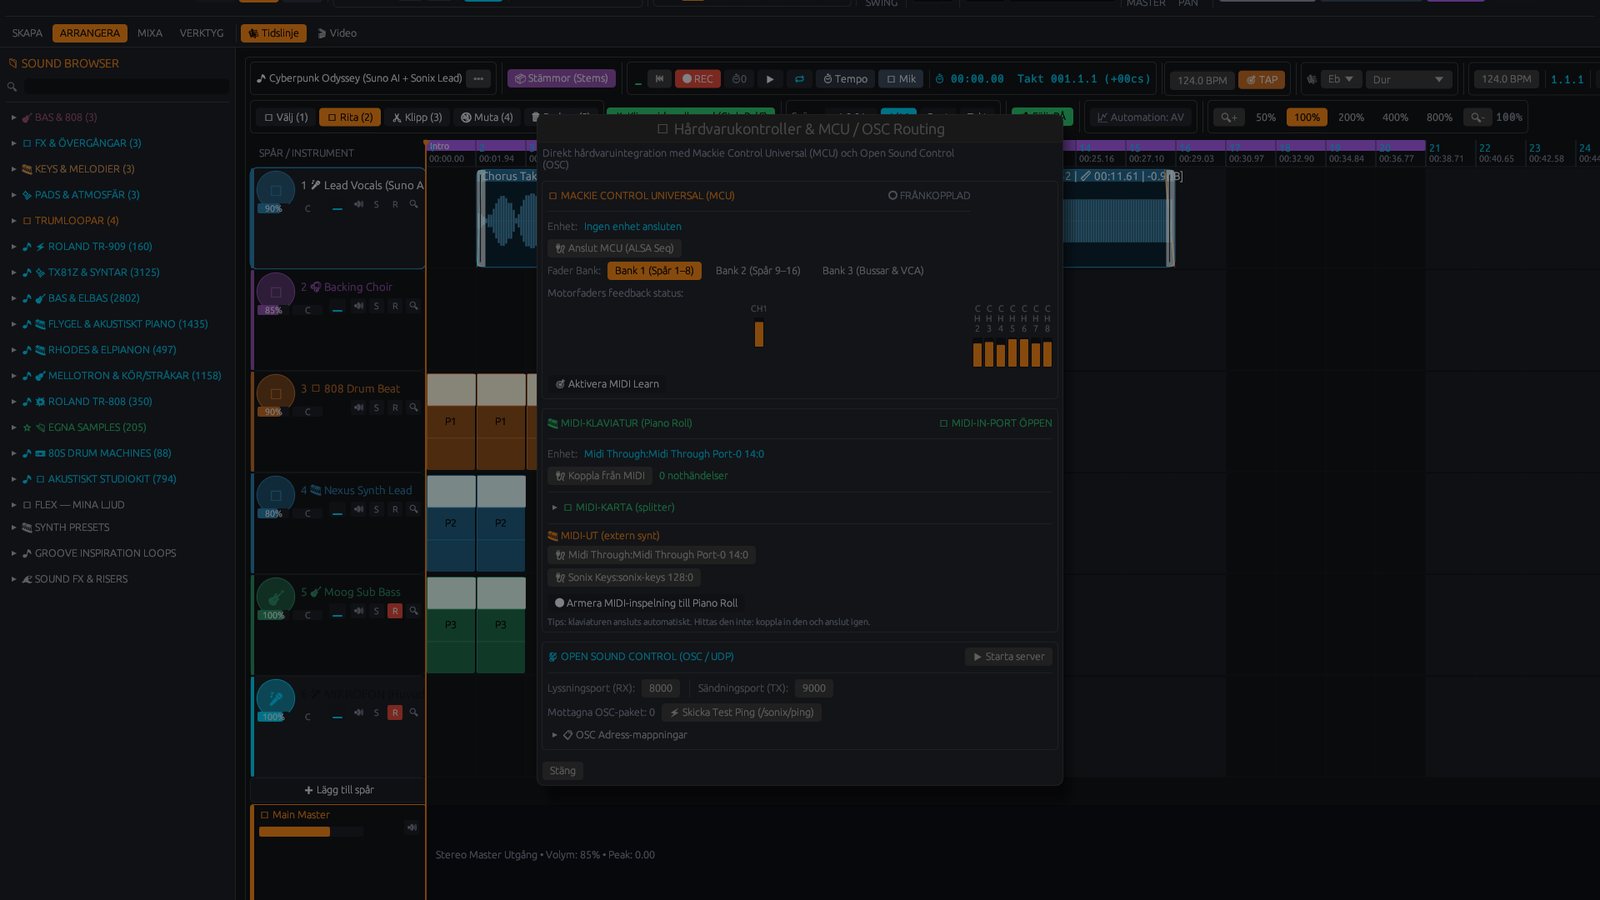1600x900 pixels.
Task: Enable Aktivera MIDI Learn
Action: pyautogui.click(x=607, y=384)
